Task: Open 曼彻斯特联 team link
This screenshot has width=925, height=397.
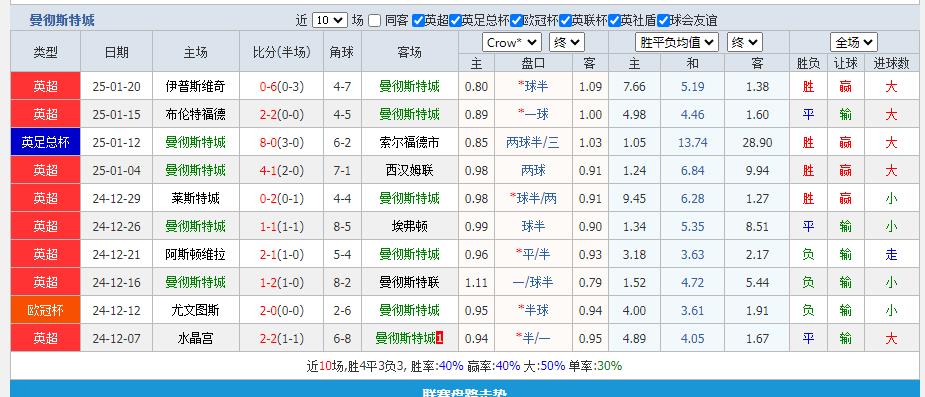Action: click(409, 283)
